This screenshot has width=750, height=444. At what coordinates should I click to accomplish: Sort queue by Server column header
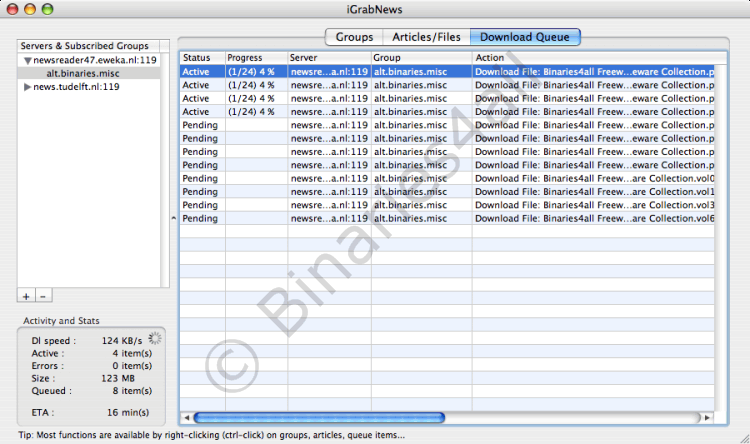pos(330,57)
